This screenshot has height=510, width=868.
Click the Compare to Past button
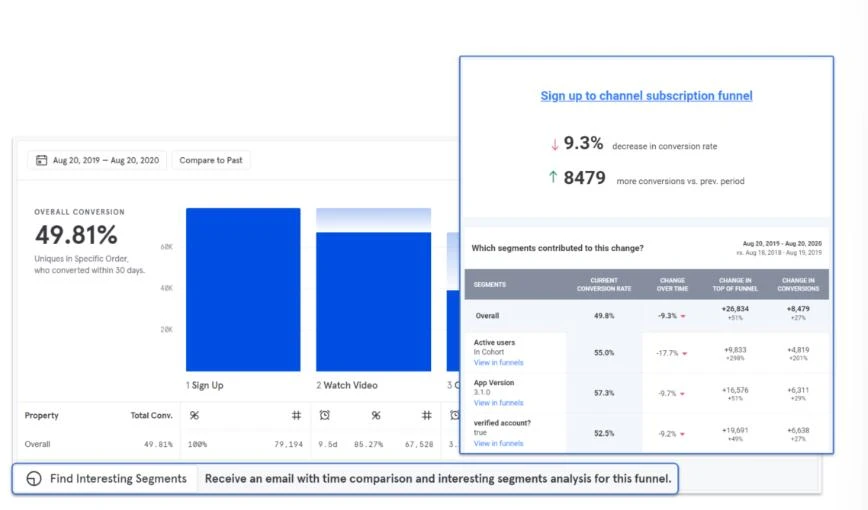point(211,161)
